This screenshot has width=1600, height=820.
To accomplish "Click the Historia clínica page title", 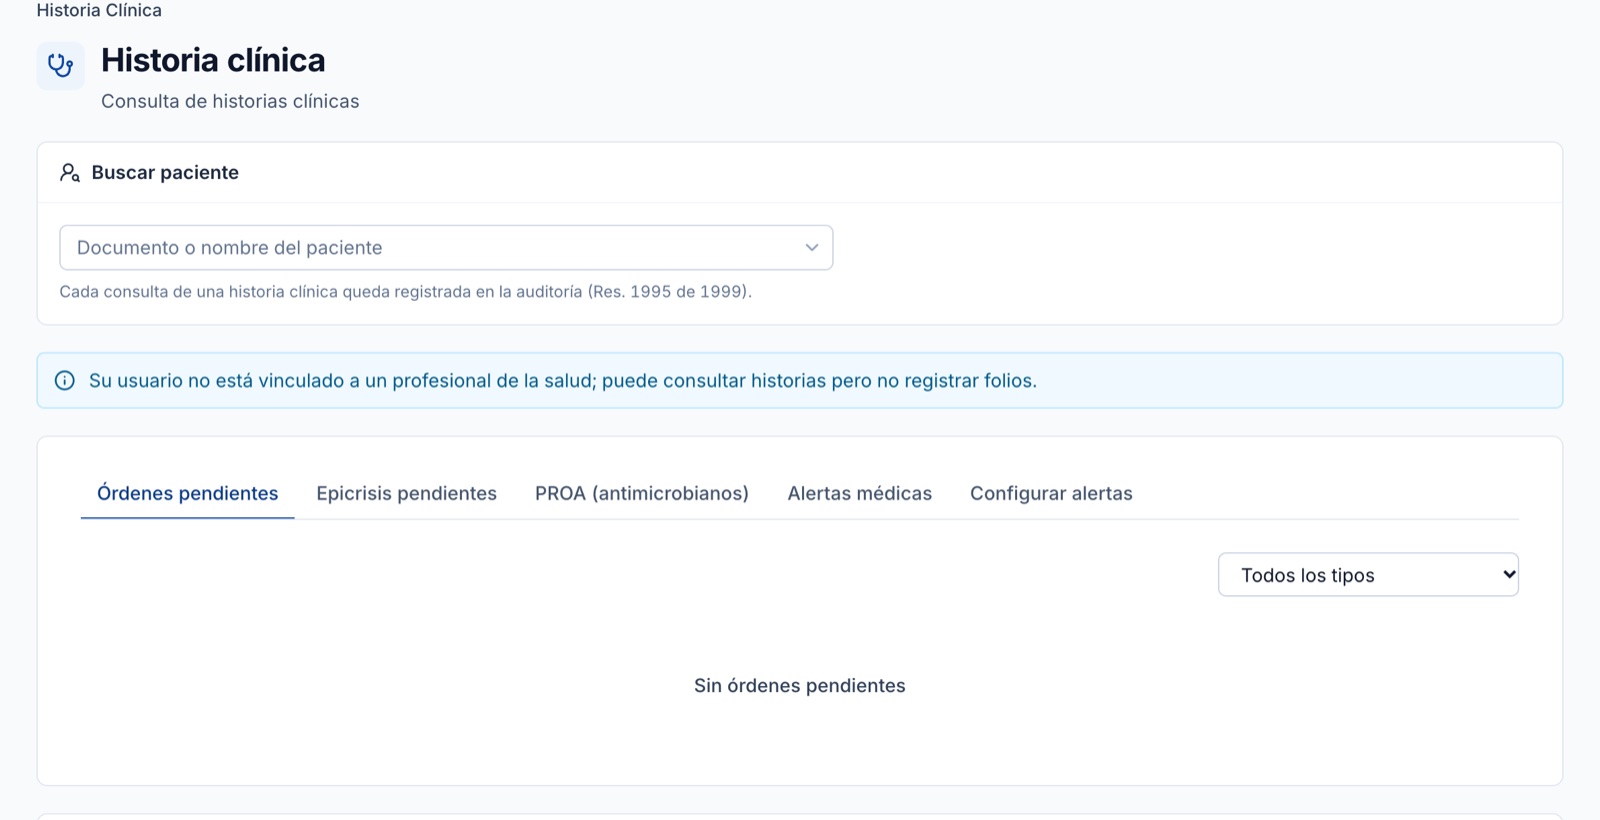I will click(213, 60).
